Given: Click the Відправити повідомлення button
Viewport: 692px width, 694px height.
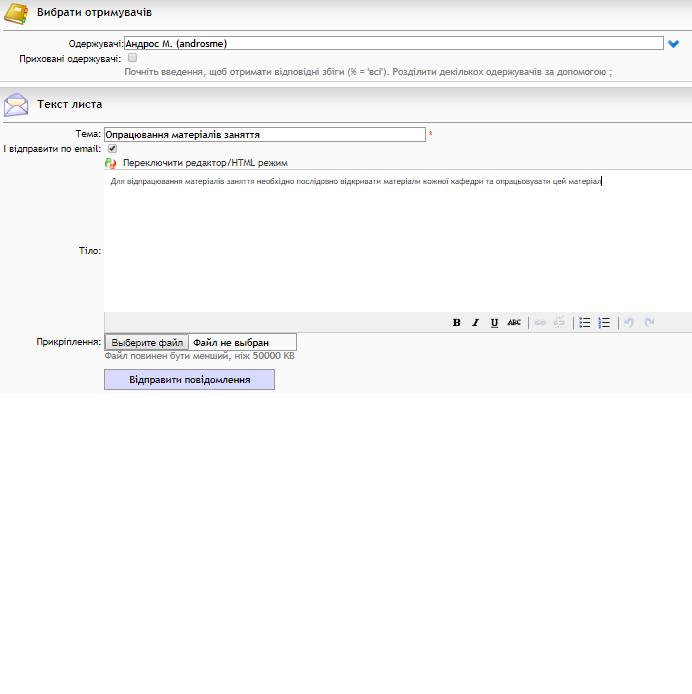Looking at the screenshot, I should tap(189, 380).
